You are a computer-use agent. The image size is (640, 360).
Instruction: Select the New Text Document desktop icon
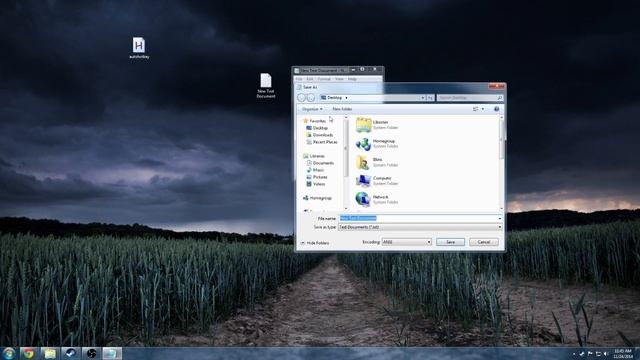tap(266, 86)
